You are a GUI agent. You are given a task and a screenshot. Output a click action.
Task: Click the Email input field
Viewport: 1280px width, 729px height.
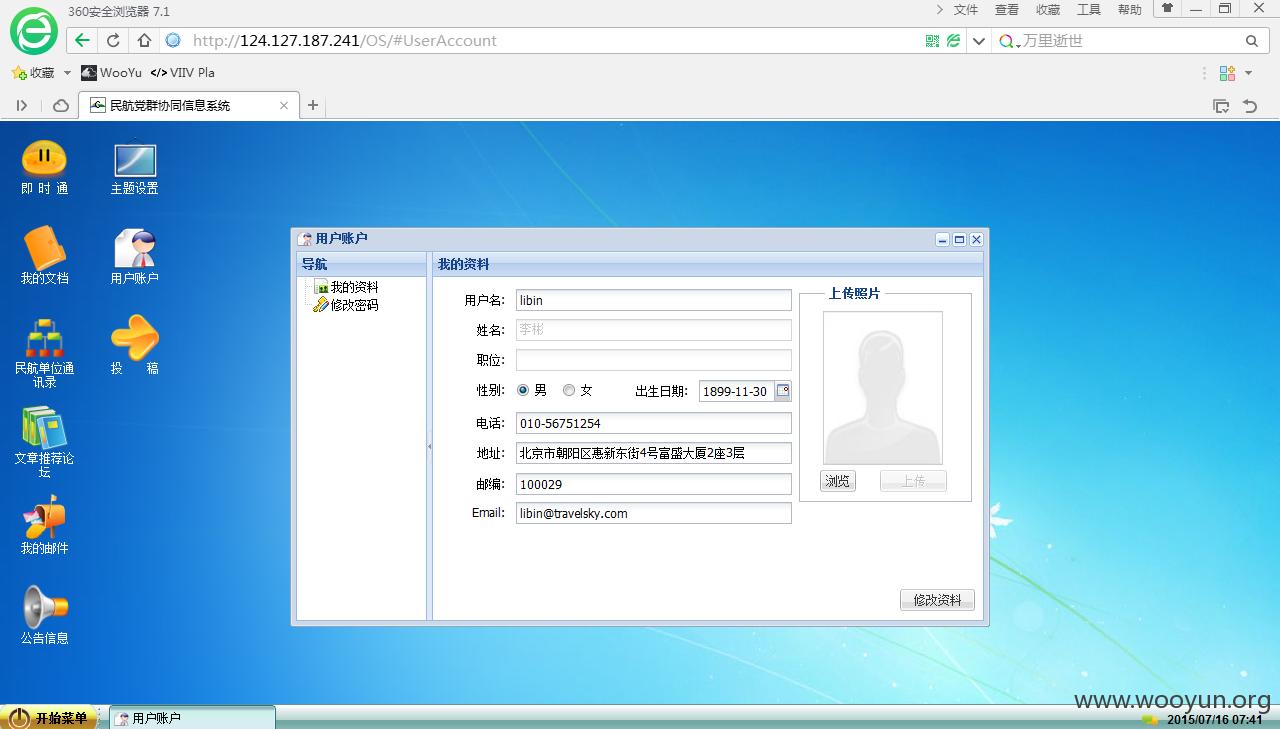tap(654, 513)
